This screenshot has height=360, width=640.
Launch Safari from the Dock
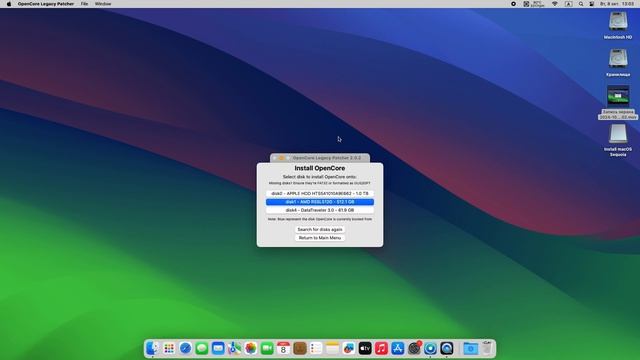(185, 348)
